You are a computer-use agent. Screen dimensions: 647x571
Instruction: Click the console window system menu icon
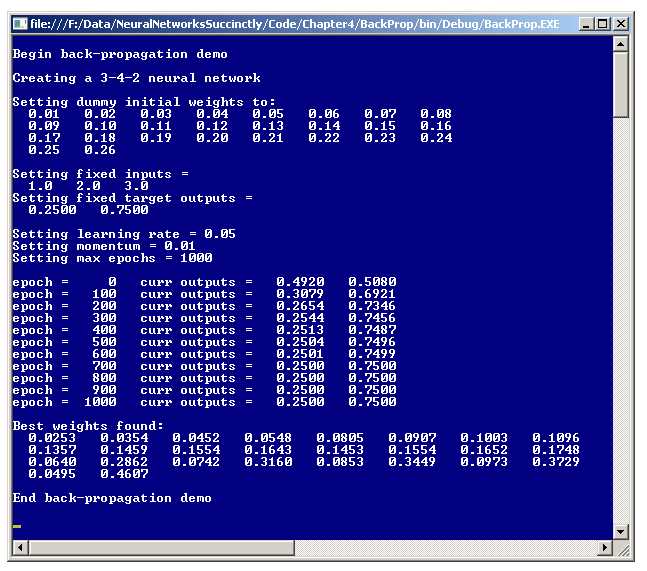[x=20, y=24]
